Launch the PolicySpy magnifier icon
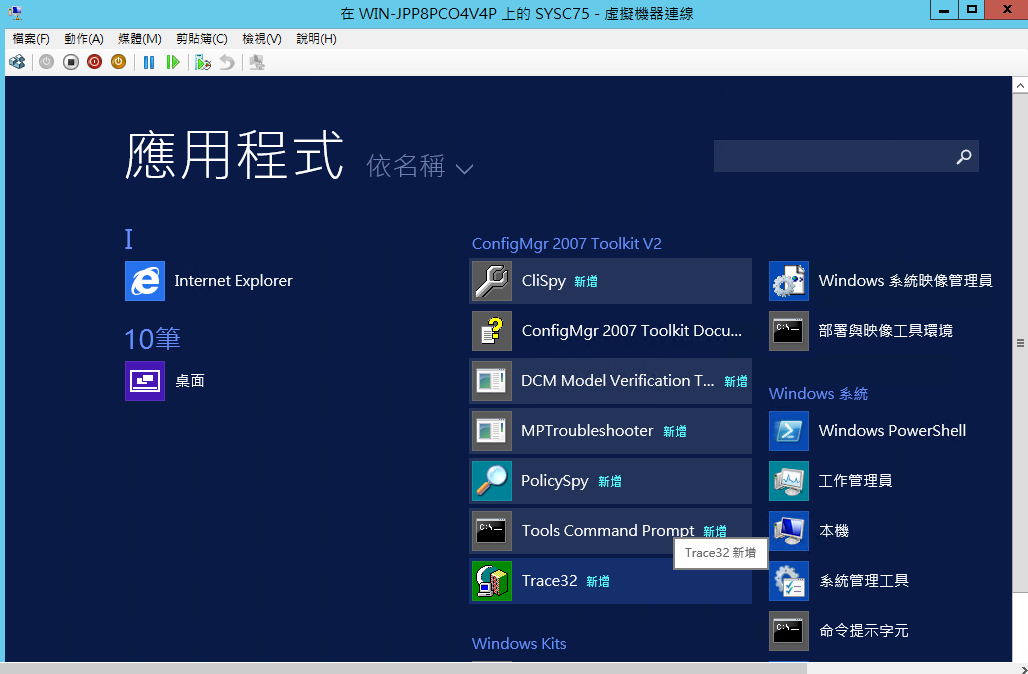Screen dimensions: 1028x674 click(492, 481)
